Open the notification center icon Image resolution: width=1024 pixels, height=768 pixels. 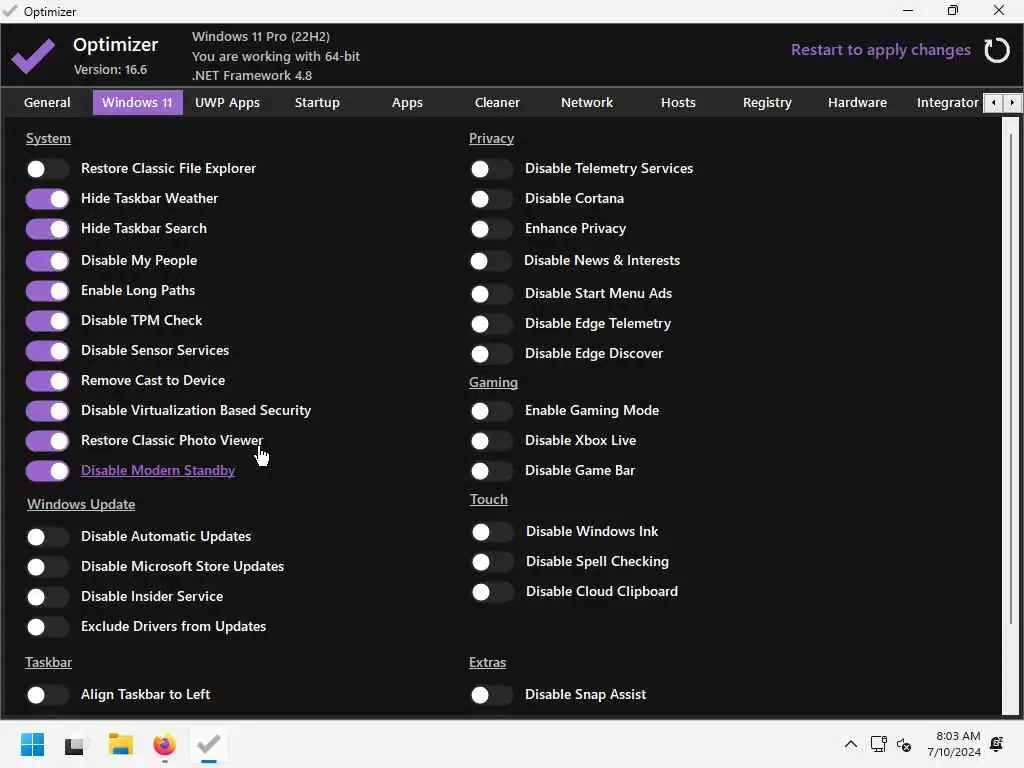[997, 744]
